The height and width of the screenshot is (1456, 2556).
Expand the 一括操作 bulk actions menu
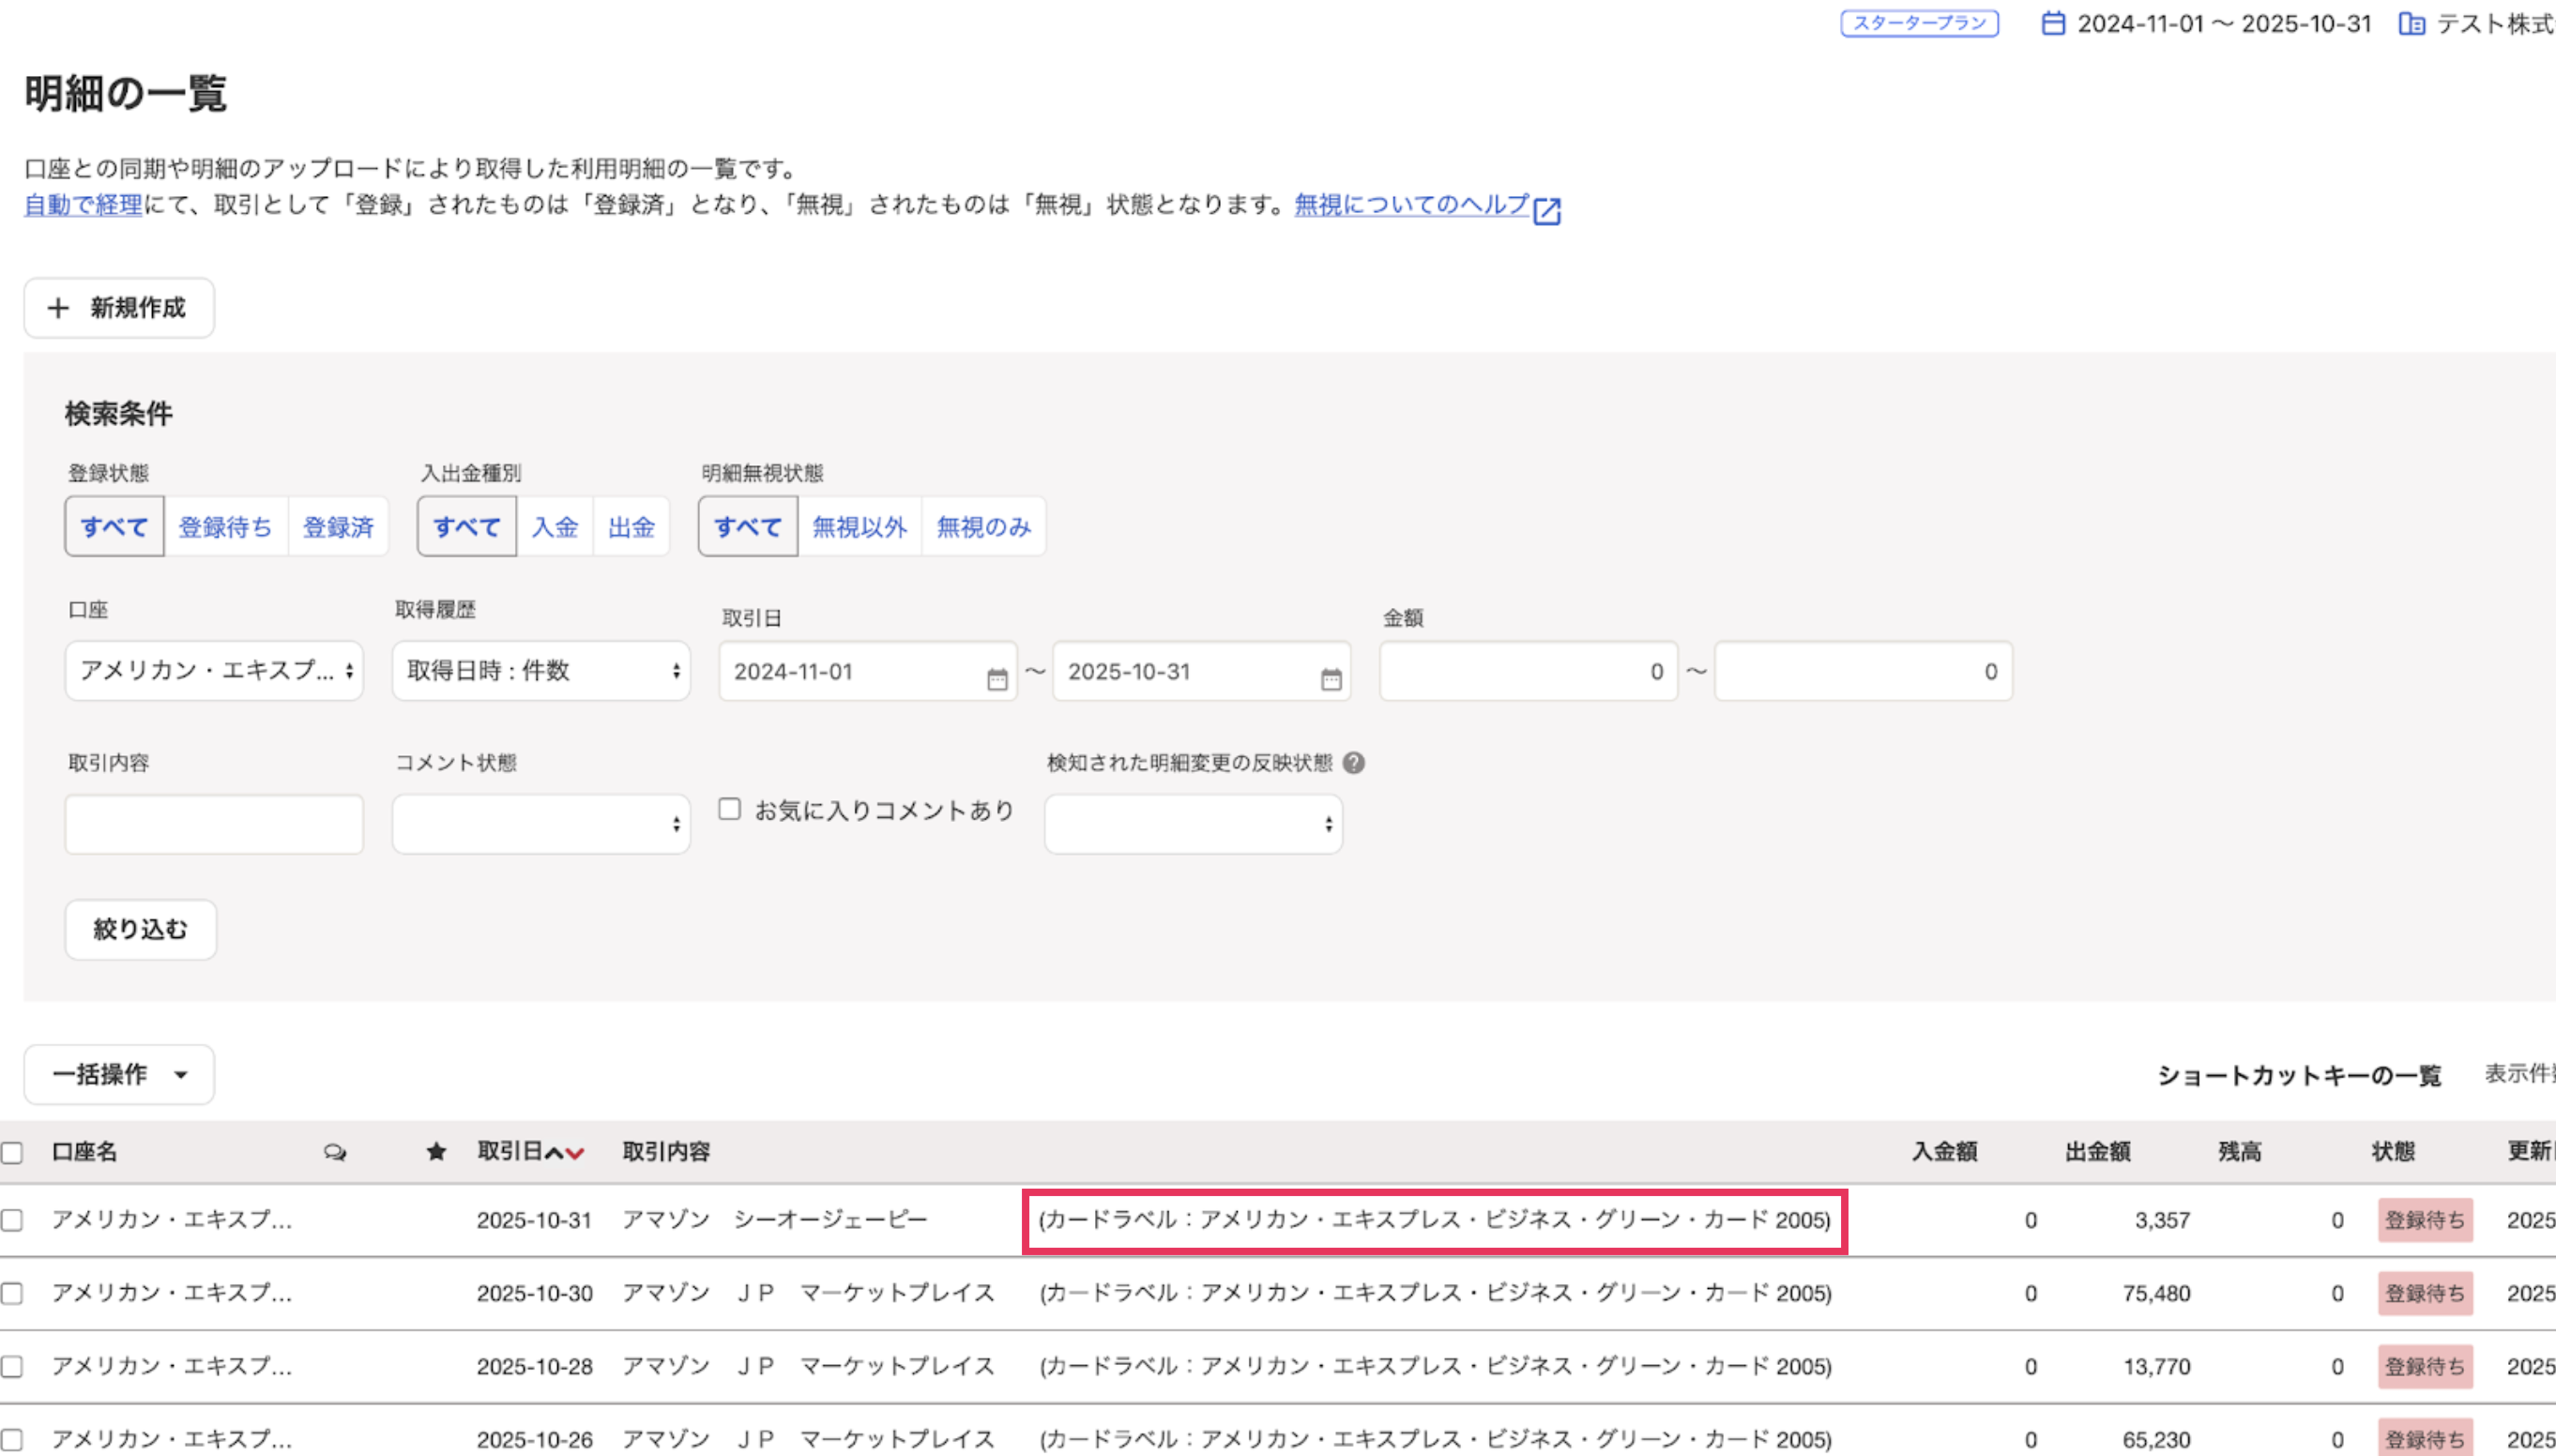(x=119, y=1075)
